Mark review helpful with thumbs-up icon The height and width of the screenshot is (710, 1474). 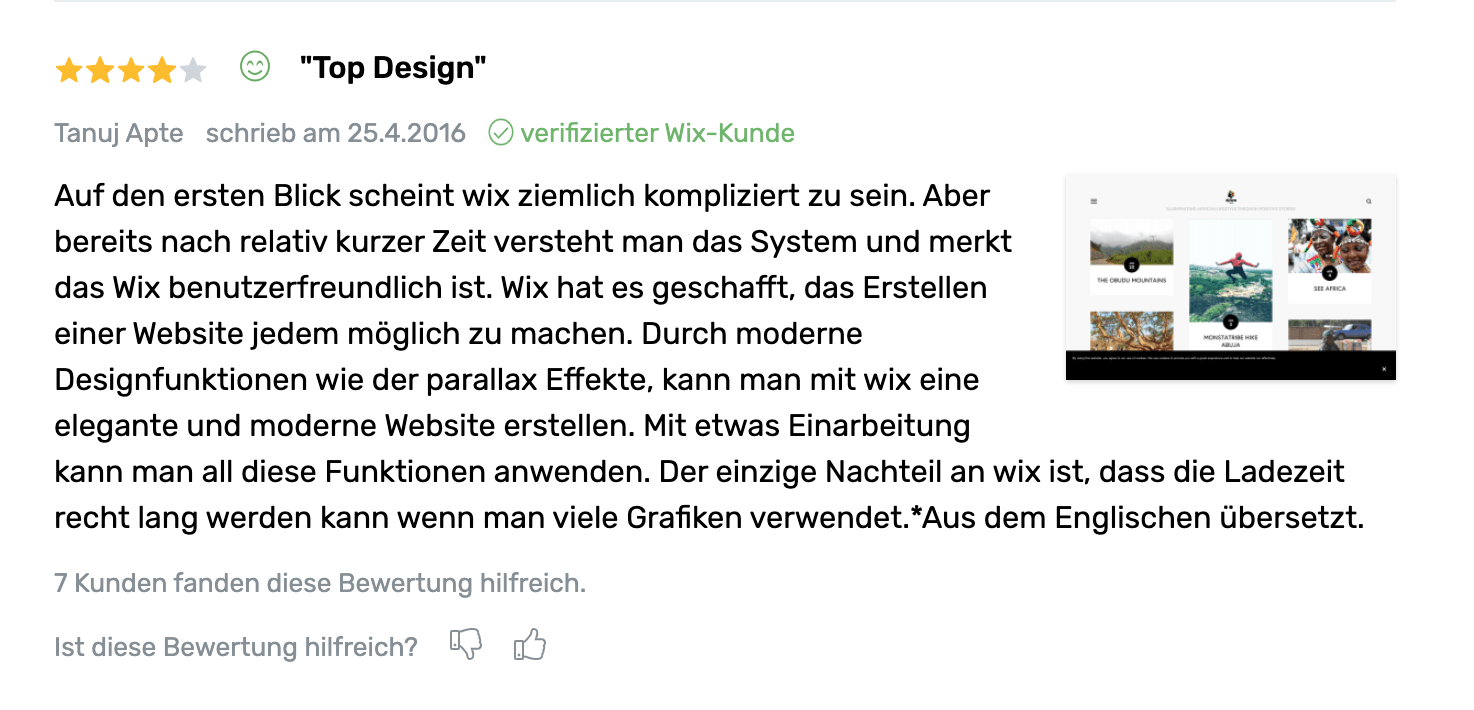click(x=530, y=645)
